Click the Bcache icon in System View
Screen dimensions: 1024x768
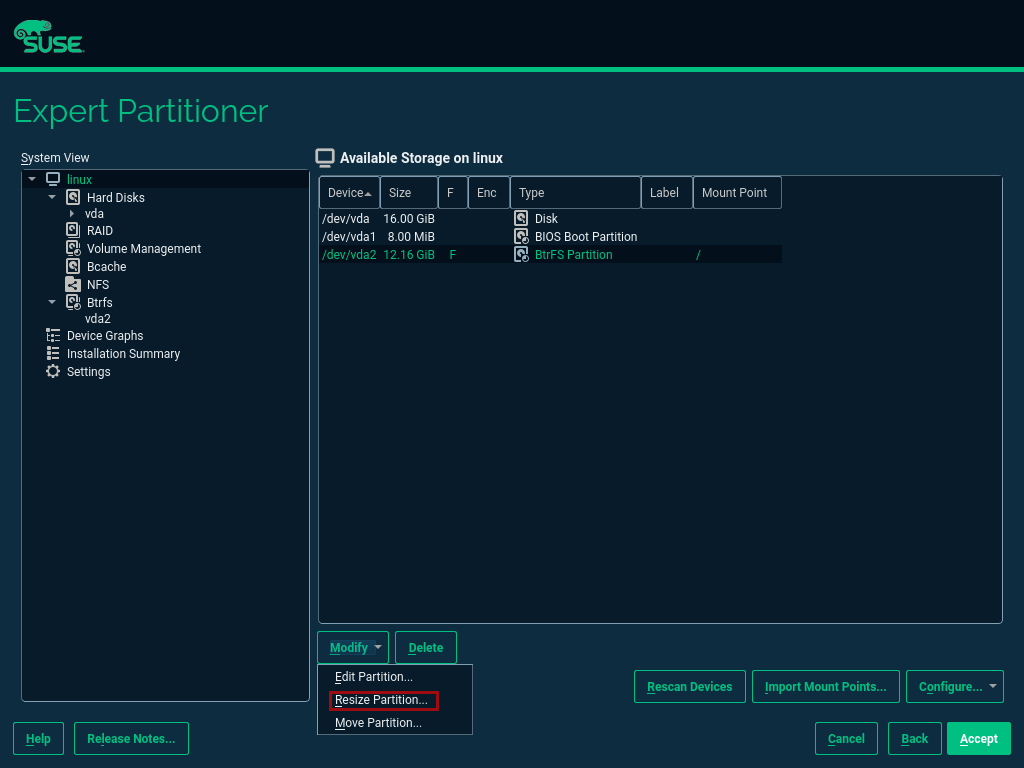pyautogui.click(x=71, y=266)
